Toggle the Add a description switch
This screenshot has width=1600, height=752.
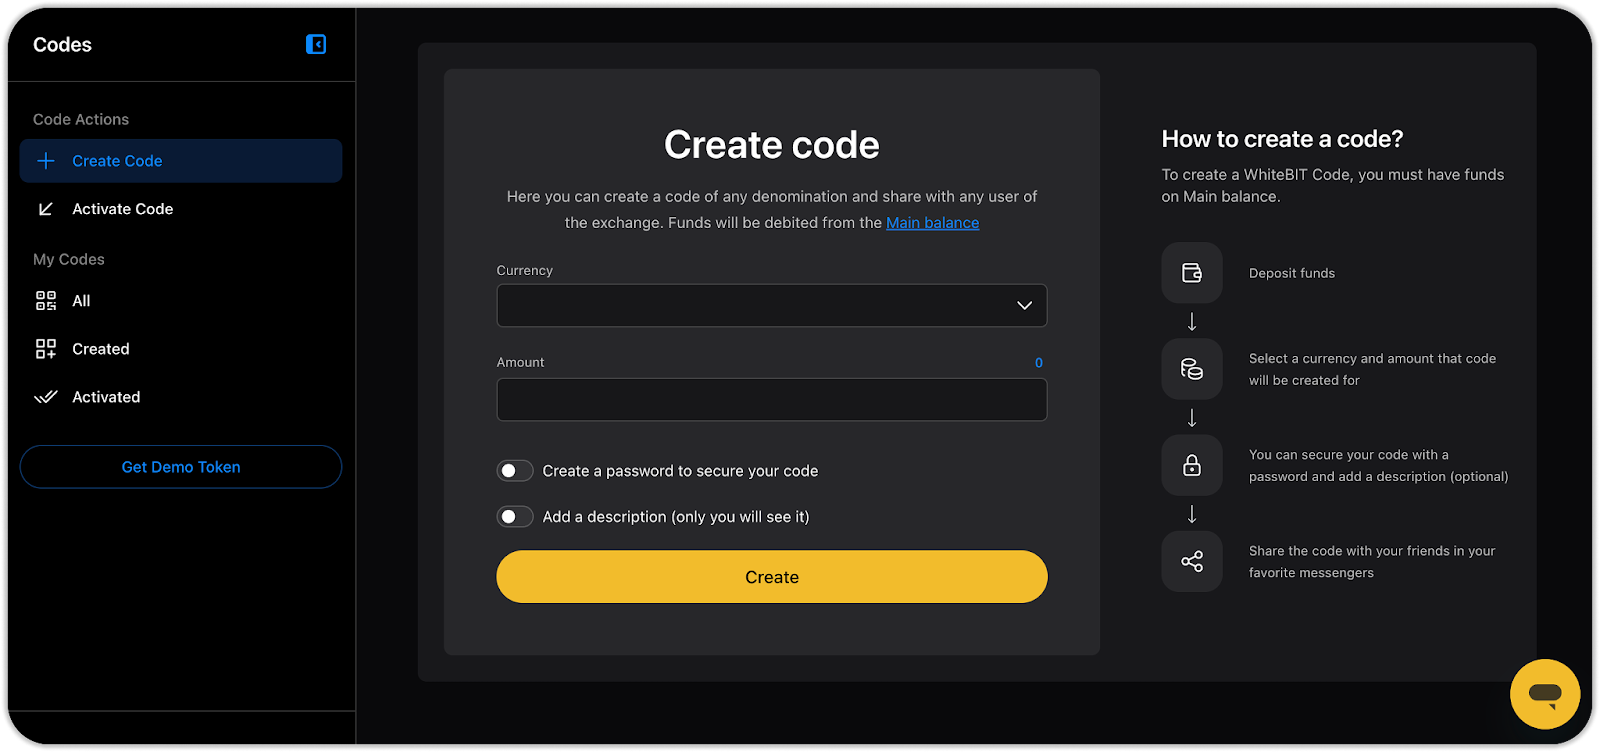click(x=515, y=517)
